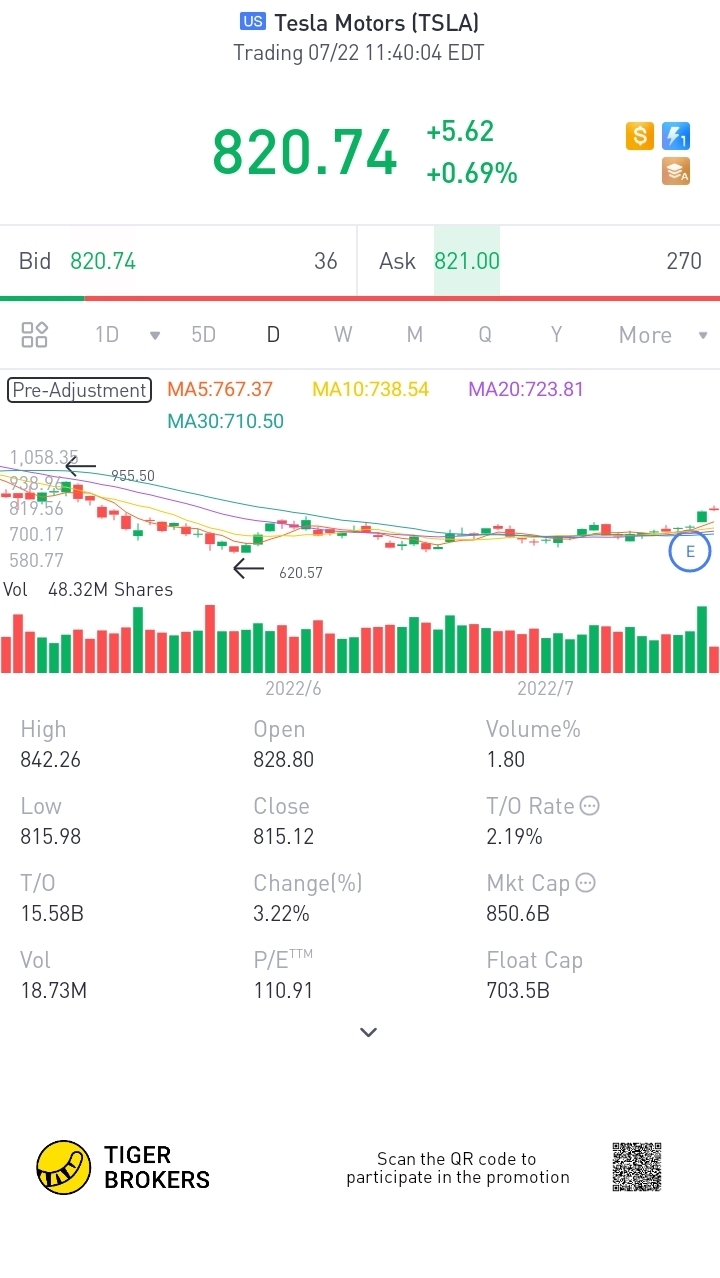Tap the info icon beside Mkt Cap

(586, 883)
